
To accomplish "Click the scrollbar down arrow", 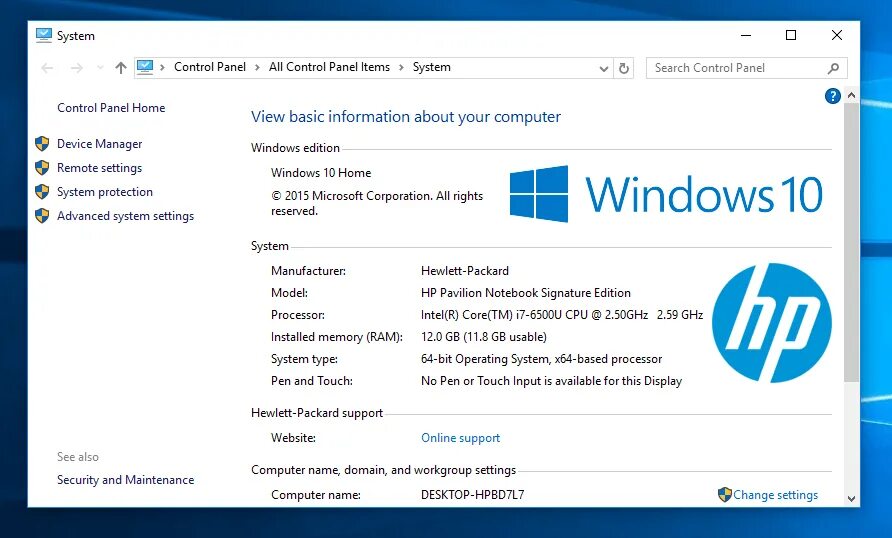I will coord(852,499).
